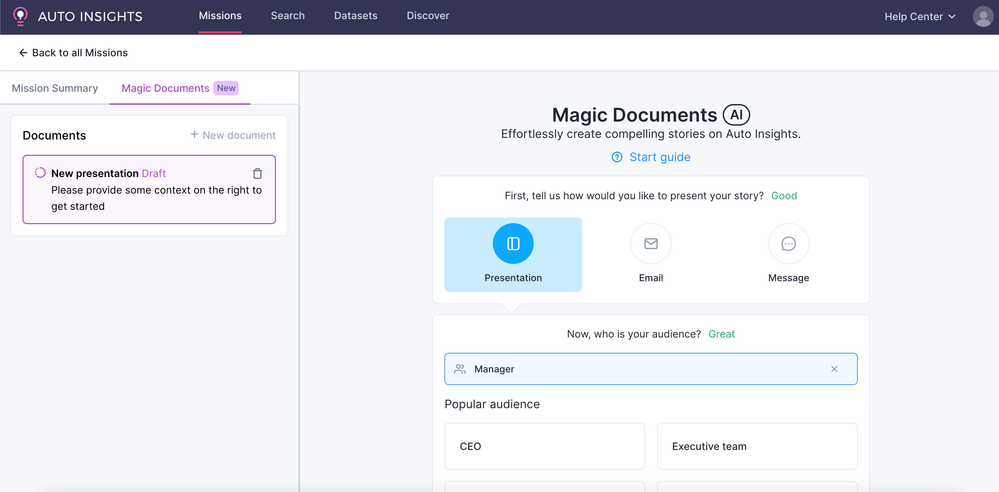999x492 pixels.
Task: Clear the Manager audience field with X
Action: pos(834,369)
